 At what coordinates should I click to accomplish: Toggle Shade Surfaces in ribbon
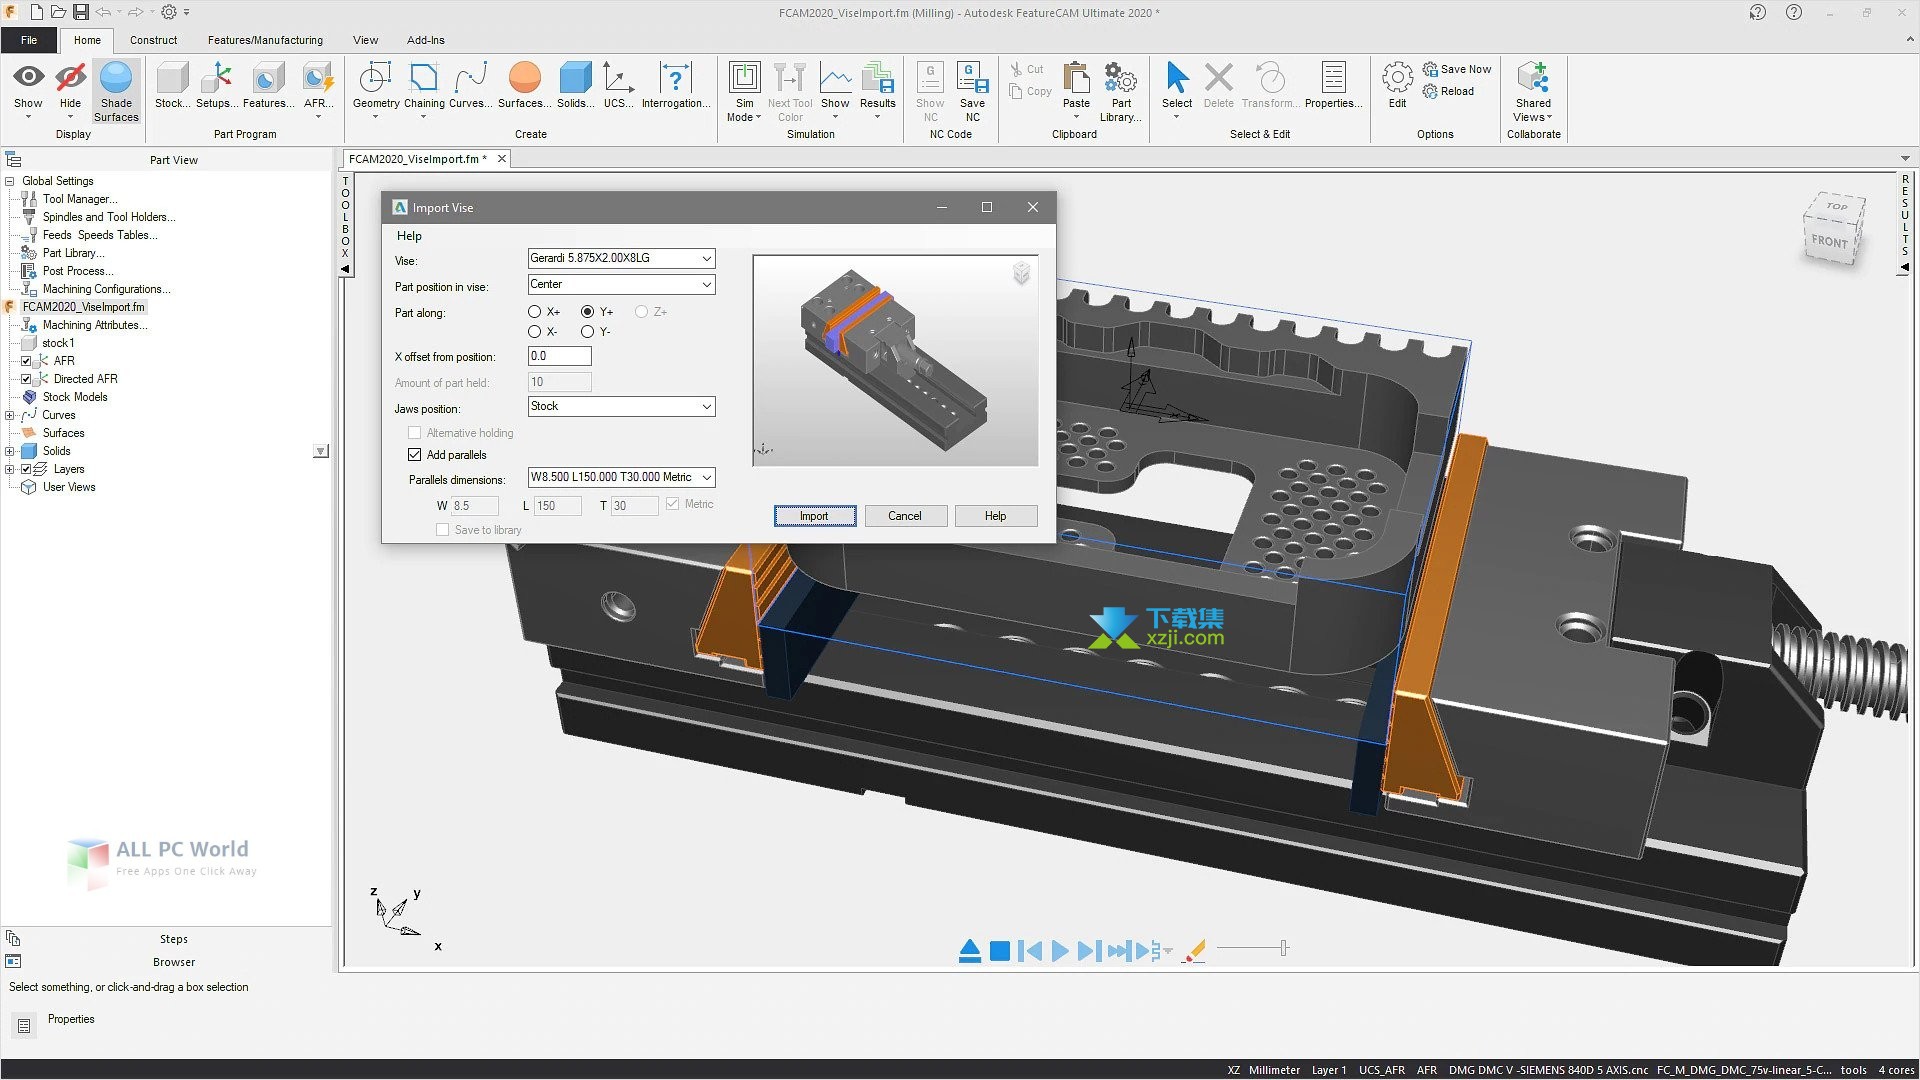[x=116, y=92]
